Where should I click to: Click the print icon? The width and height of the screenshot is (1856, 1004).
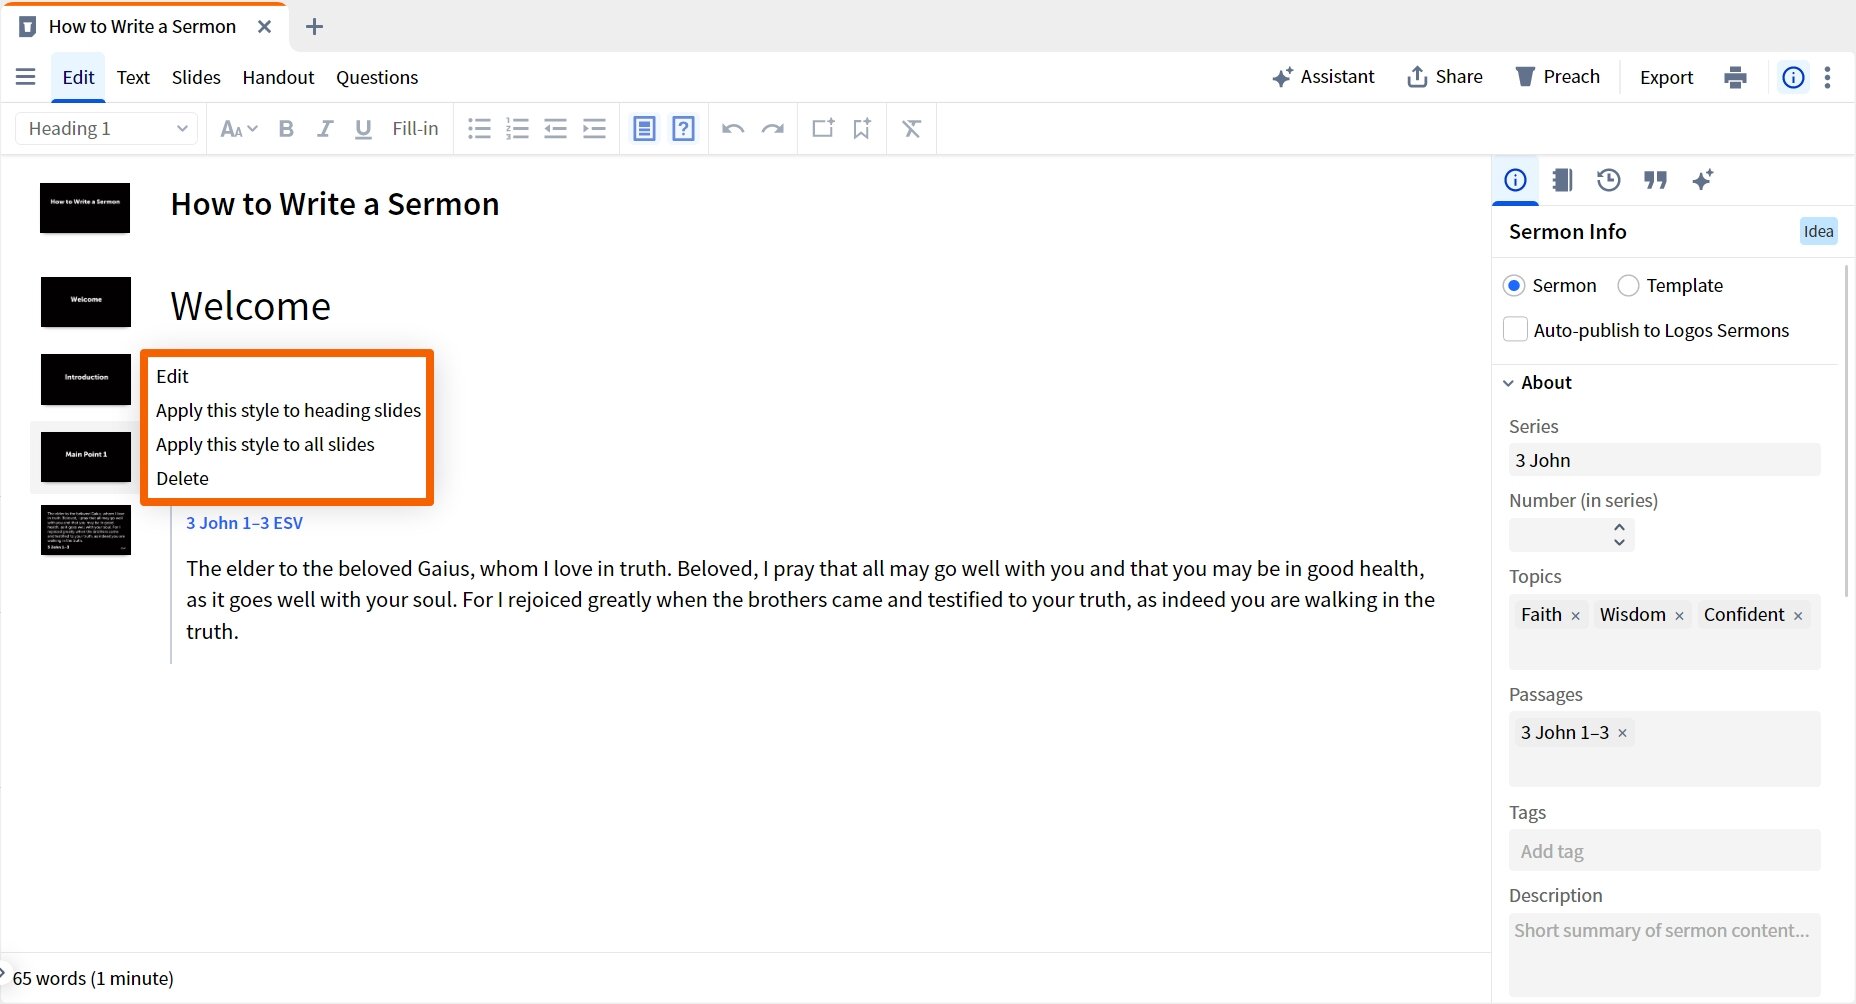(x=1735, y=76)
